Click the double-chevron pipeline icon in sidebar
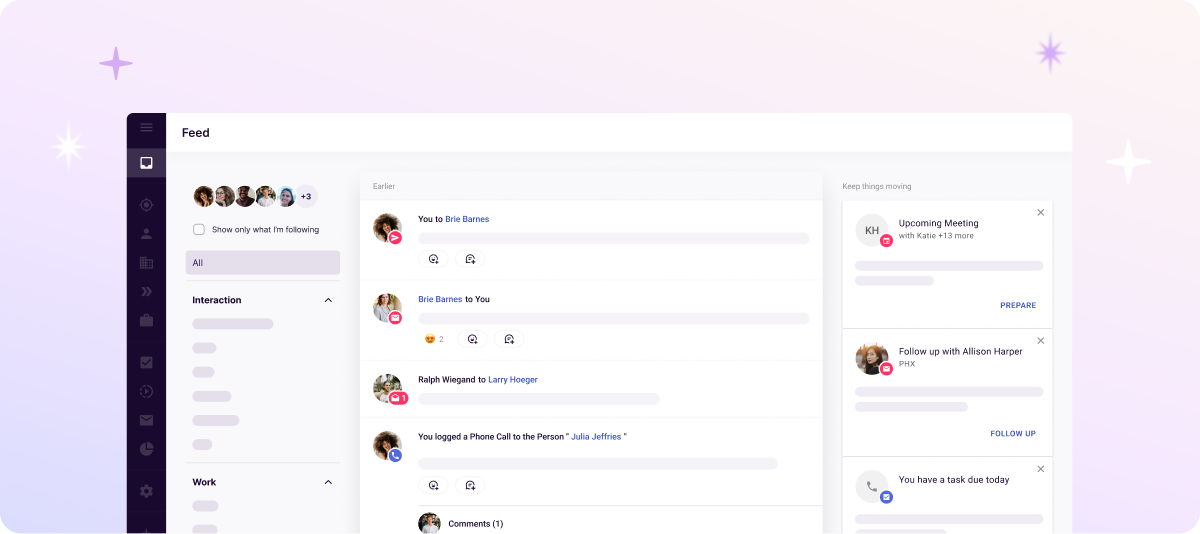The image size is (1200, 534). point(146,292)
